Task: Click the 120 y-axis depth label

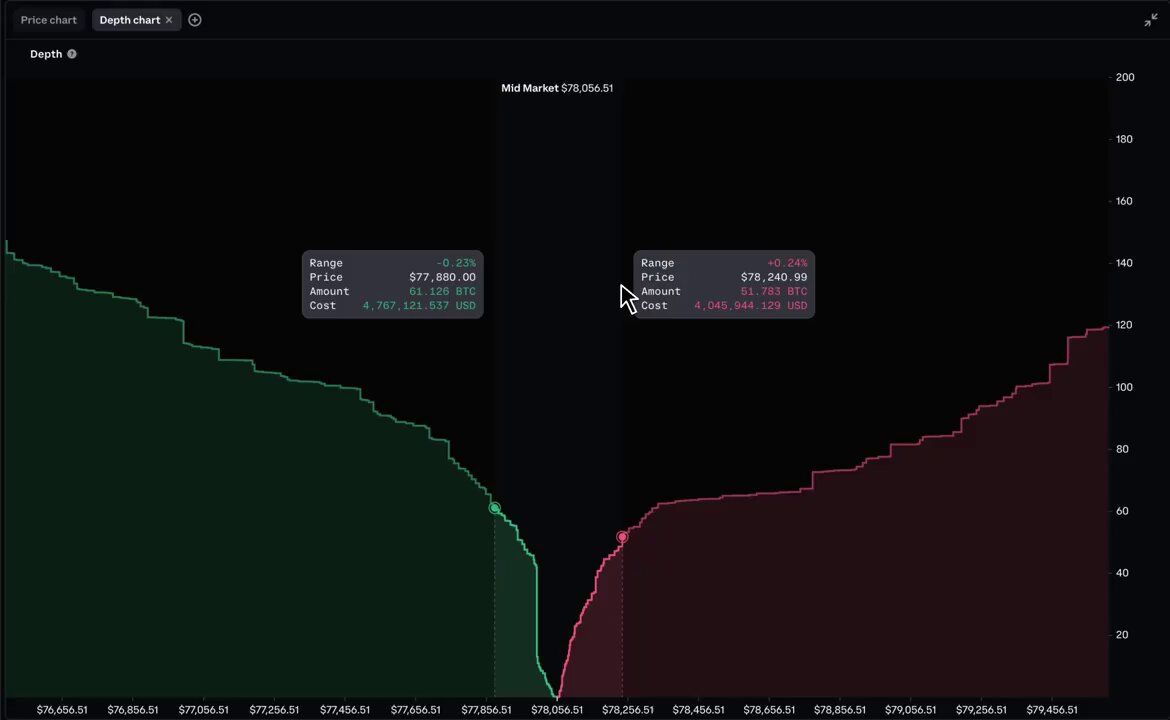Action: [1124, 325]
